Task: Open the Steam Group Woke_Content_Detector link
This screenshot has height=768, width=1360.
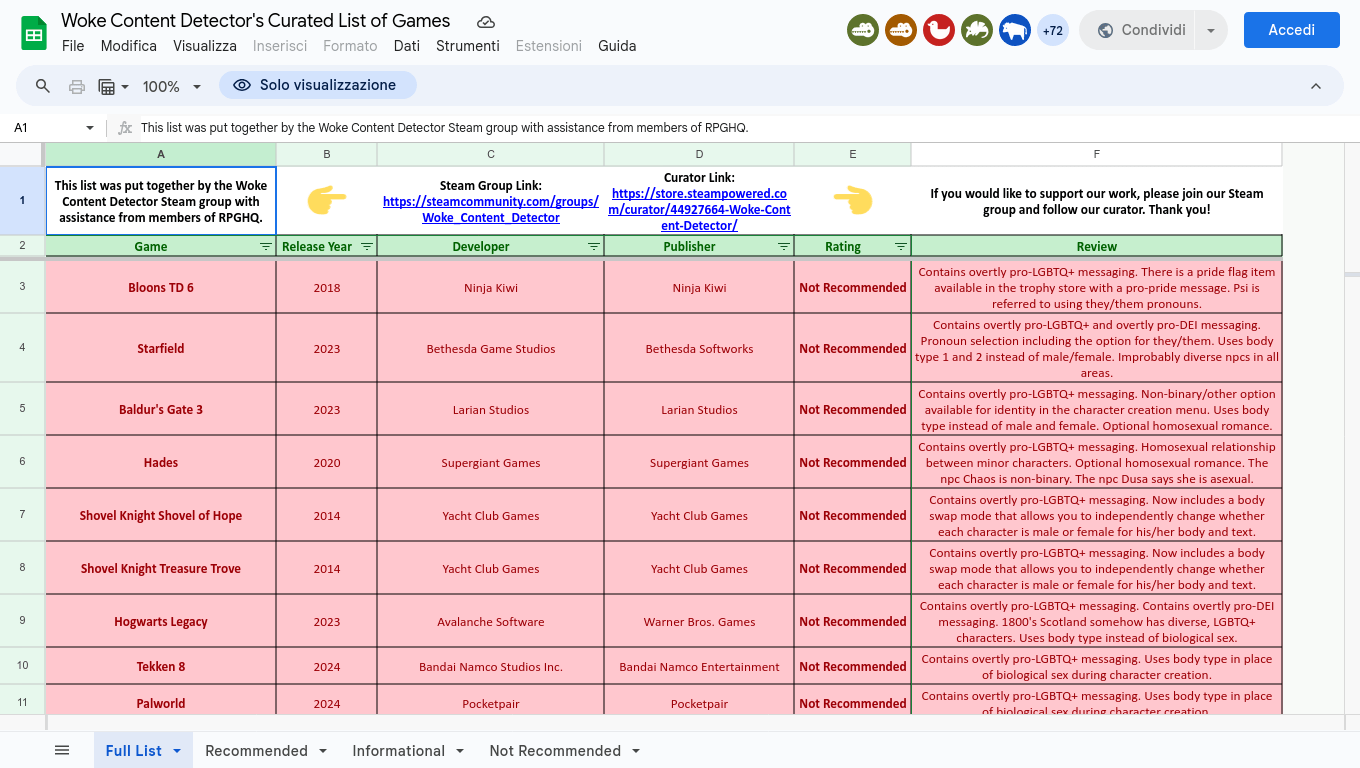Action: 491,209
